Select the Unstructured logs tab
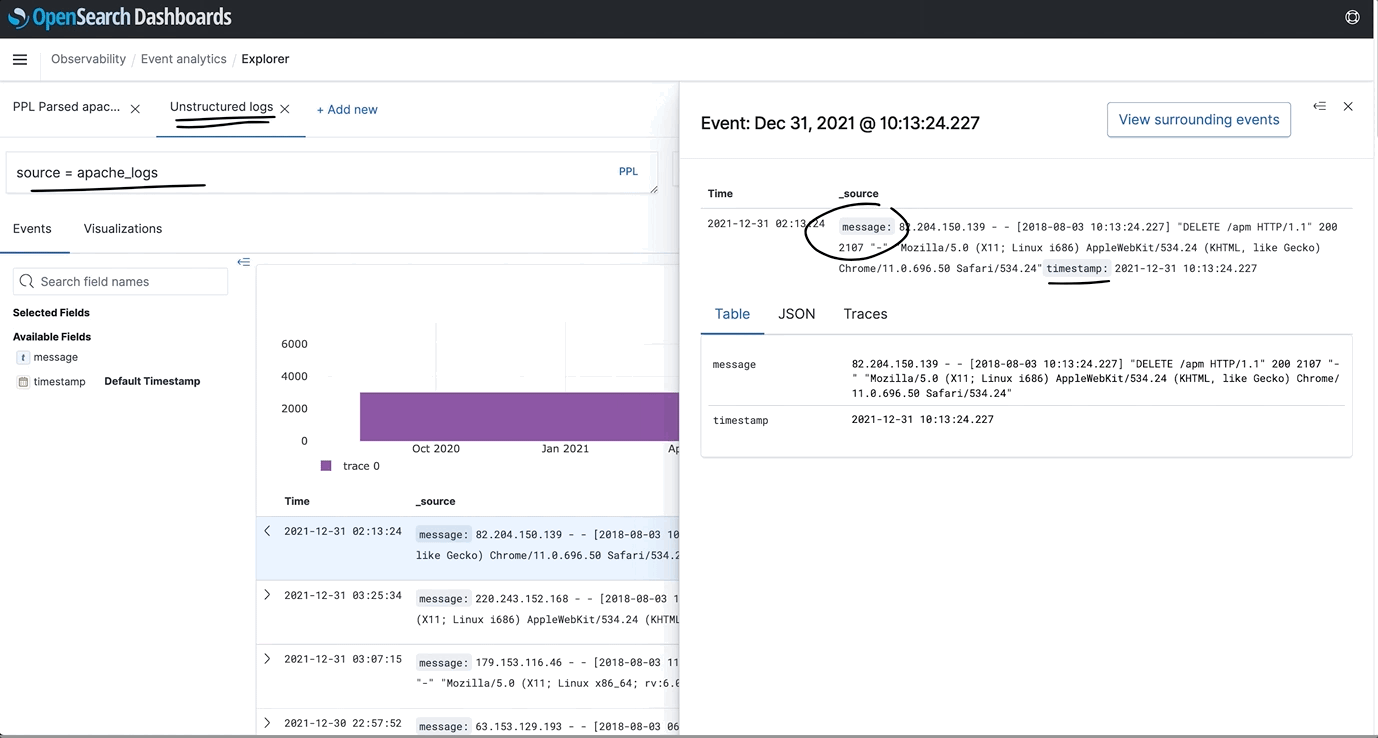1378x738 pixels. pos(221,107)
